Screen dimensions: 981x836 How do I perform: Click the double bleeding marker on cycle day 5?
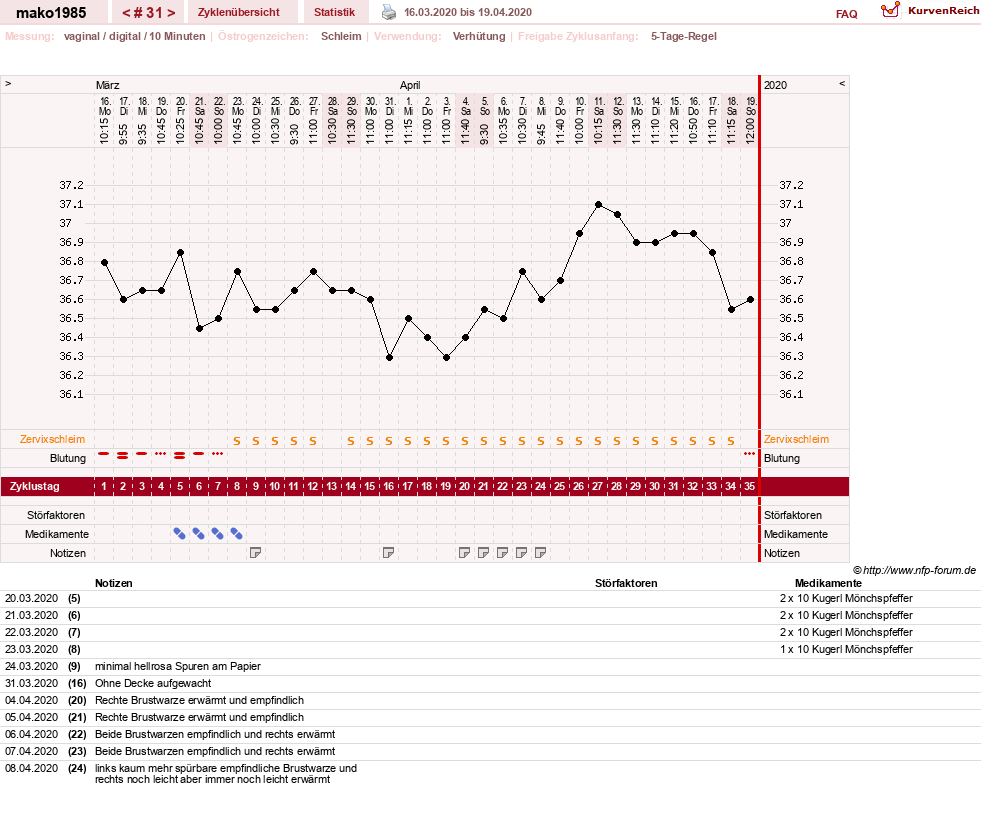[180, 456]
